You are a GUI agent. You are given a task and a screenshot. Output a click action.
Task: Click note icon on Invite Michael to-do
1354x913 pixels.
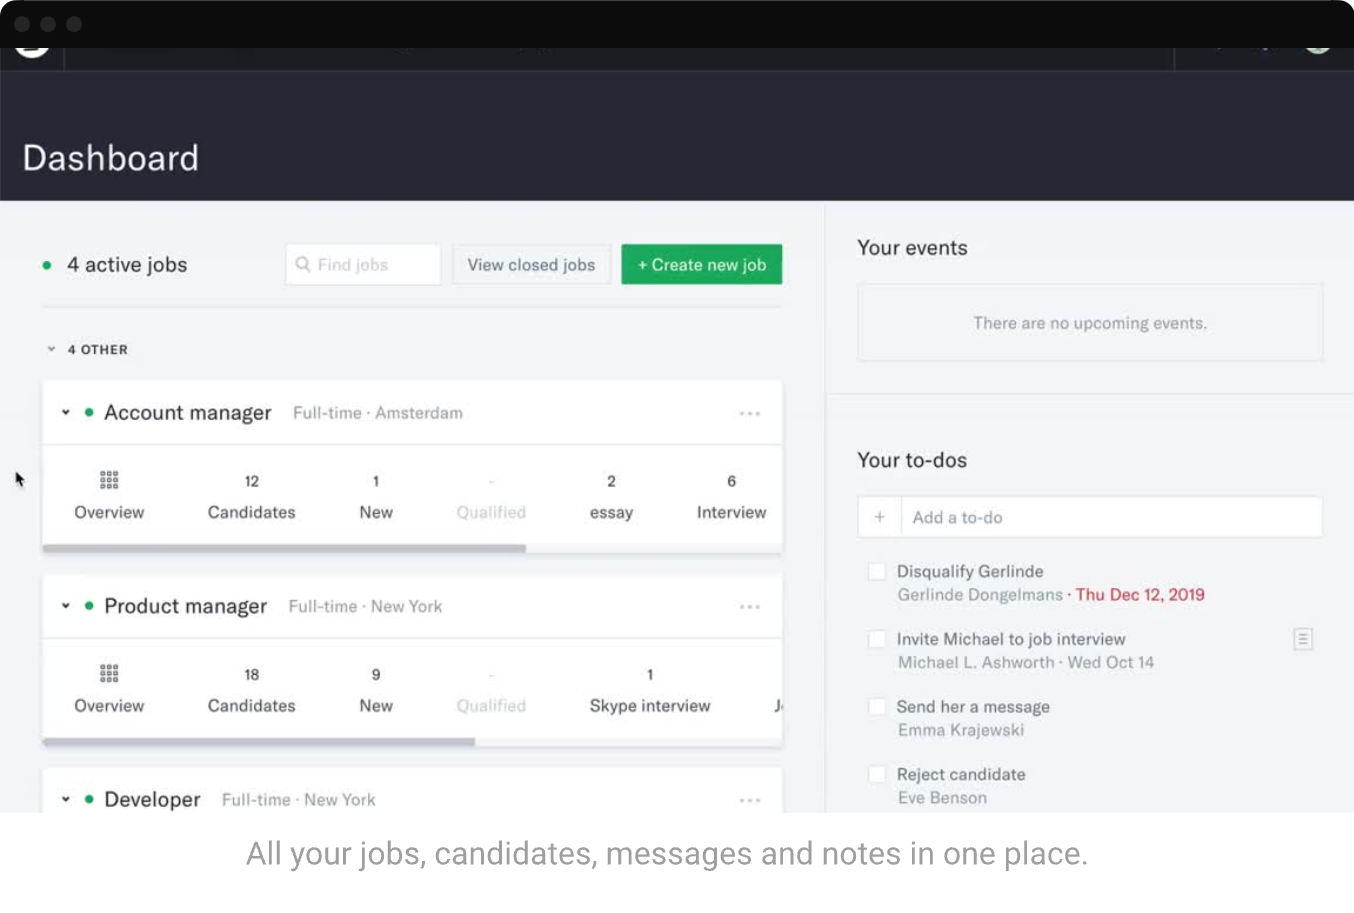click(x=1302, y=639)
